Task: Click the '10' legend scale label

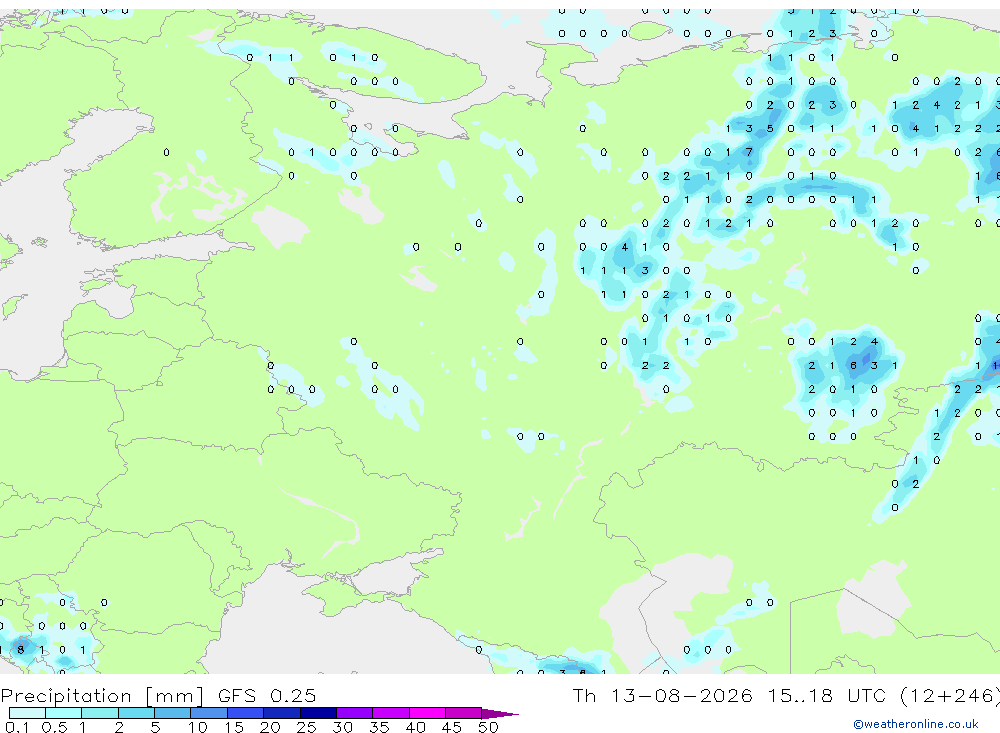Action: click(198, 727)
